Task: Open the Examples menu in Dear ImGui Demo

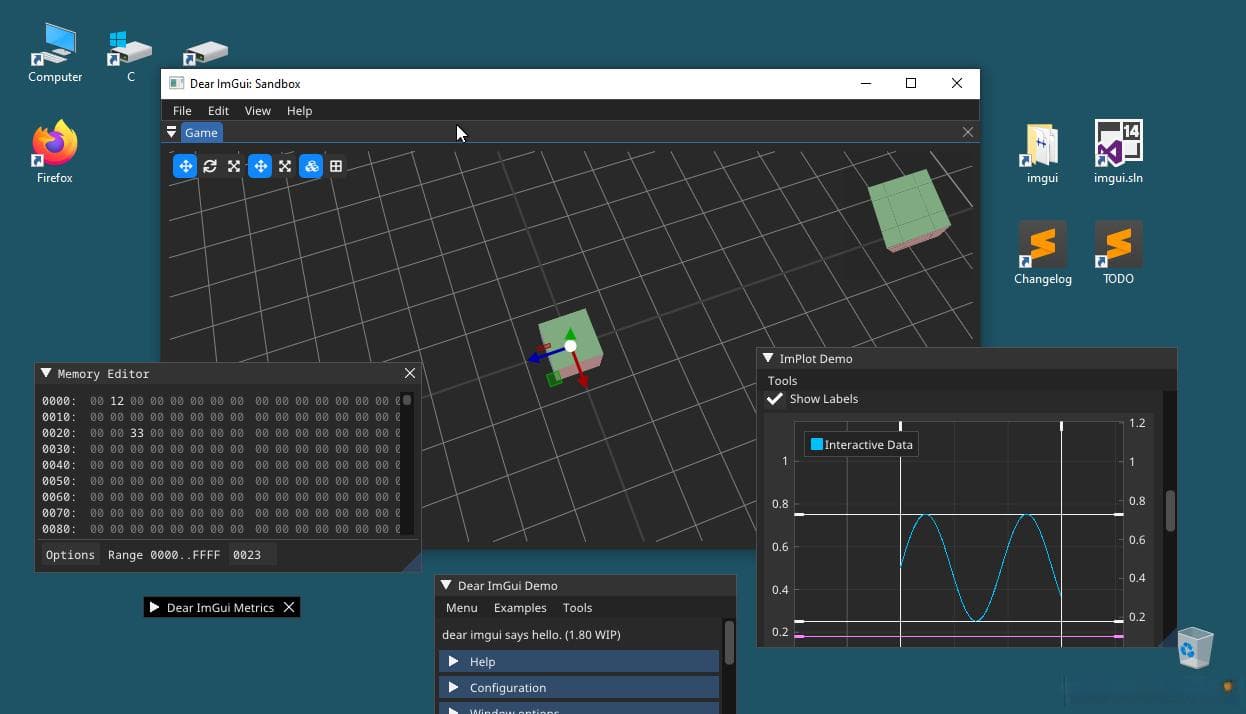Action: 520,607
